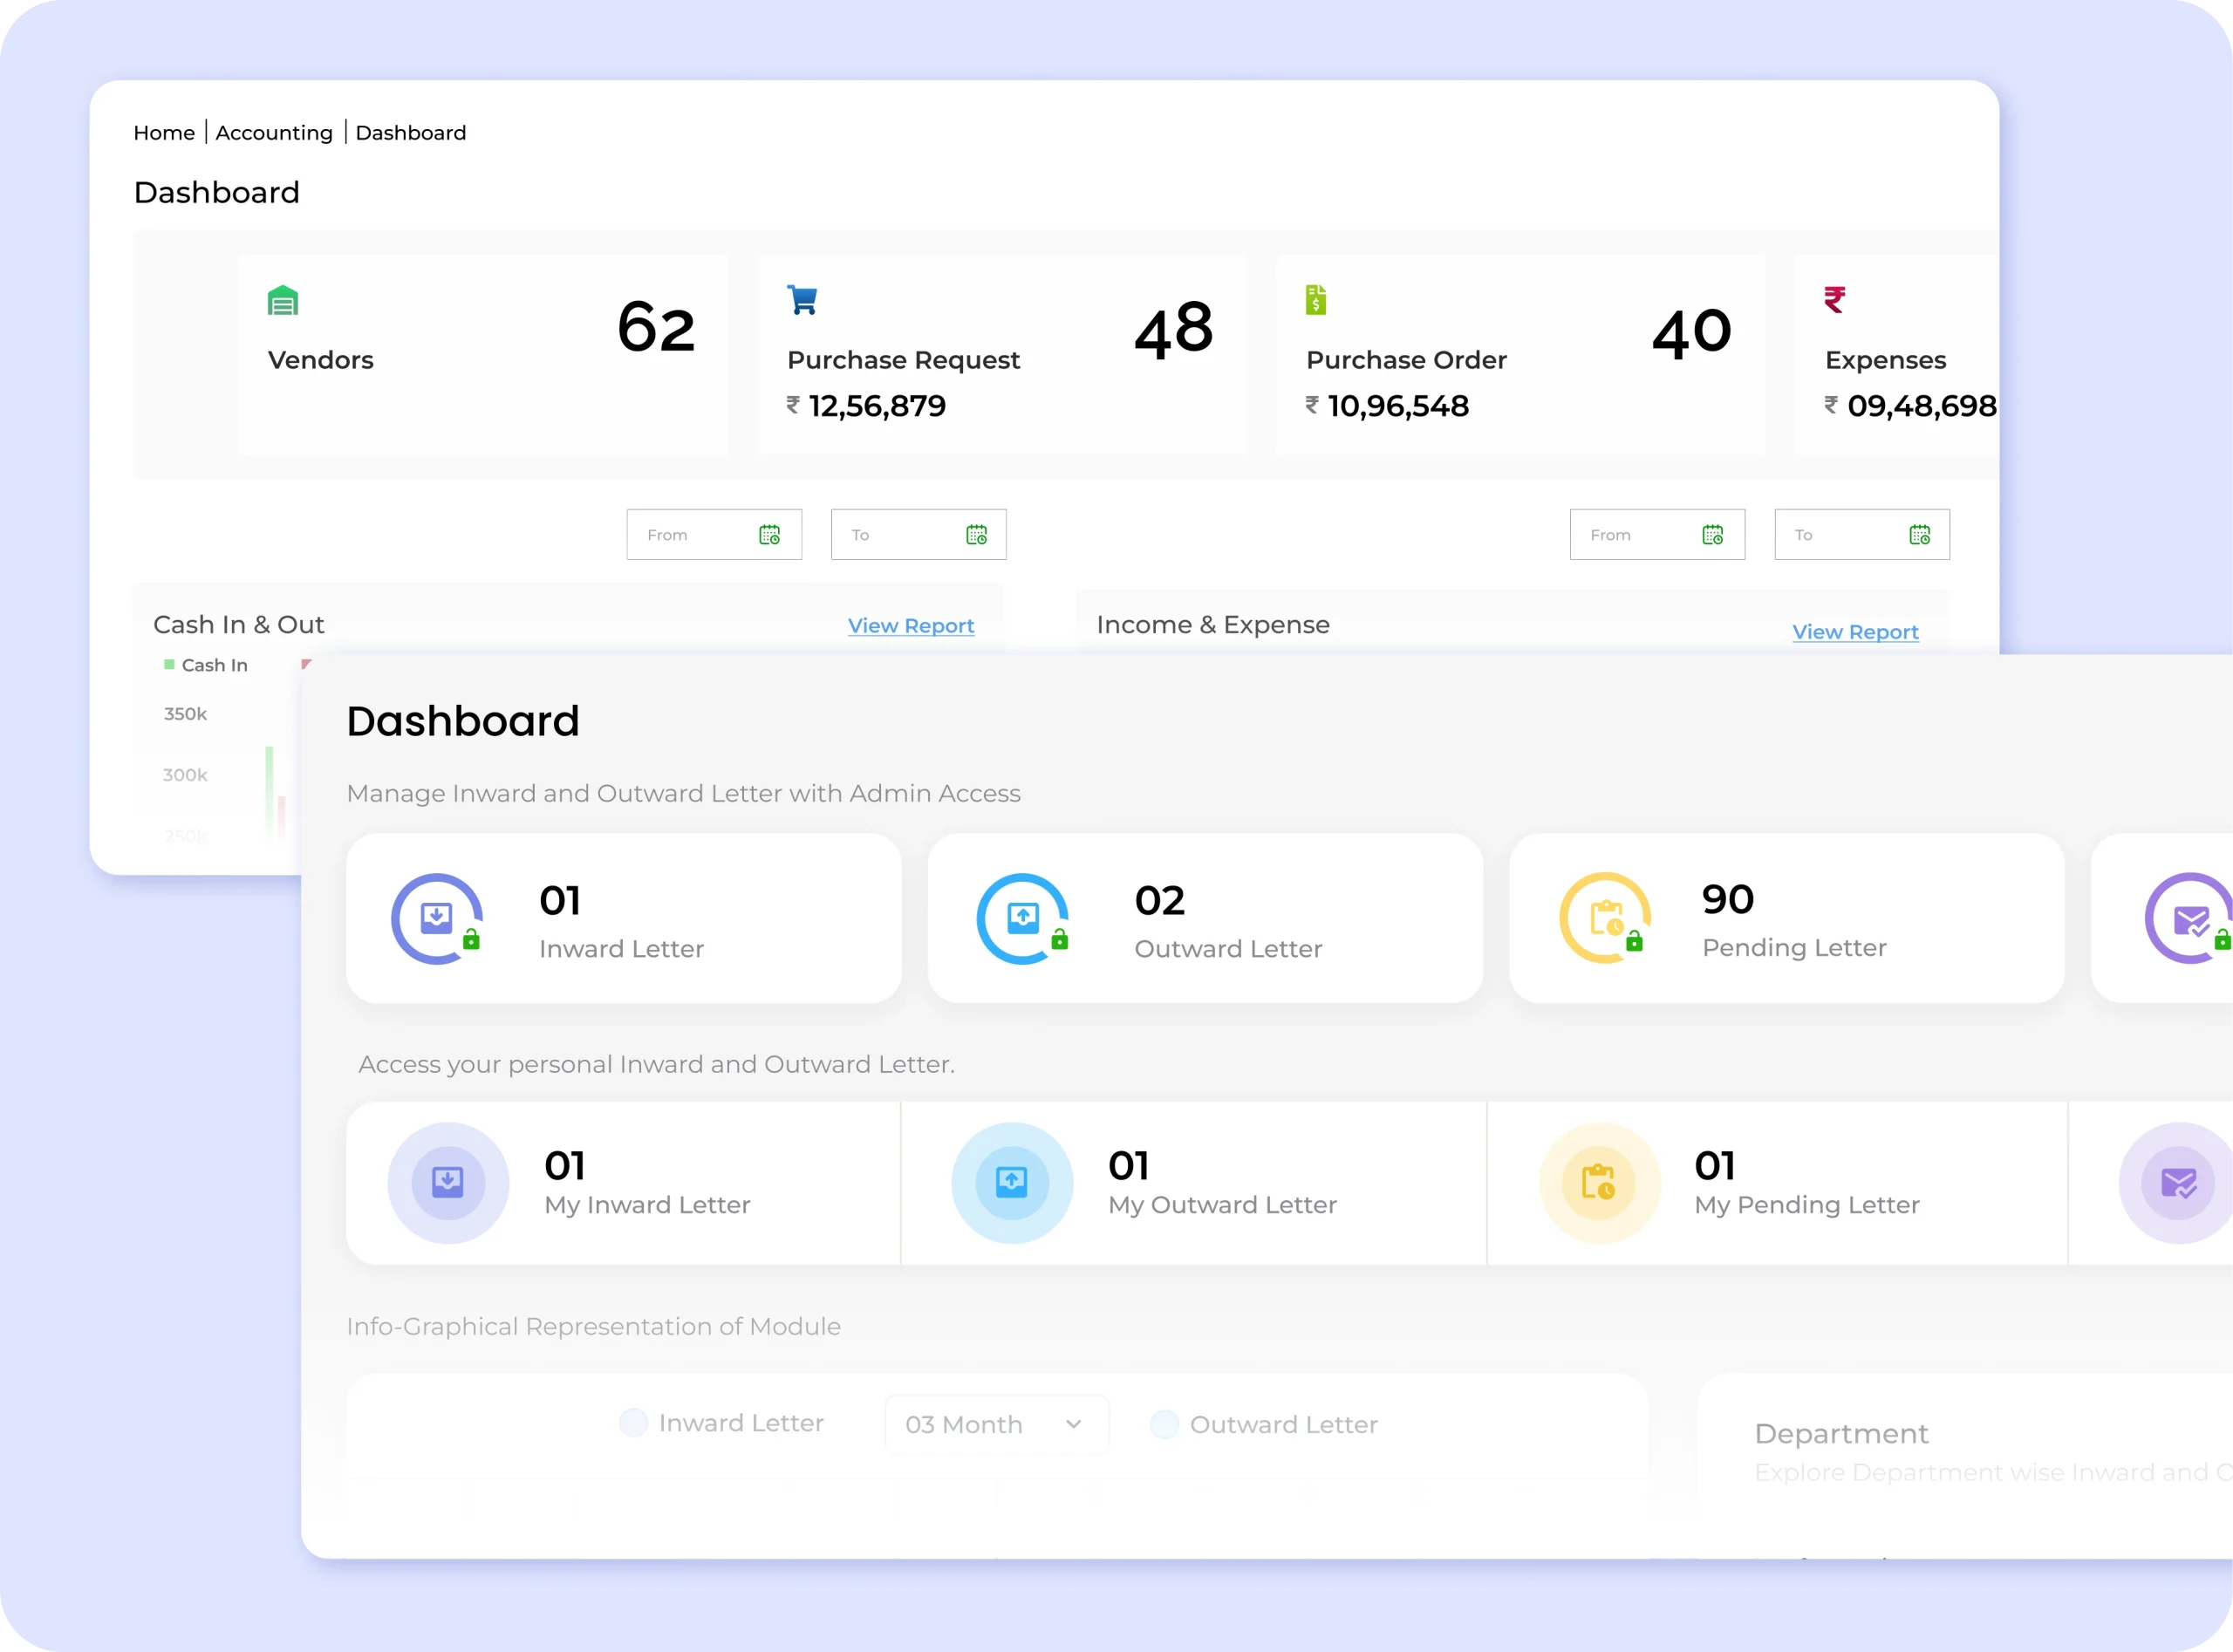Click the green Vendors store icon
2233x1652 pixels.
click(283, 301)
